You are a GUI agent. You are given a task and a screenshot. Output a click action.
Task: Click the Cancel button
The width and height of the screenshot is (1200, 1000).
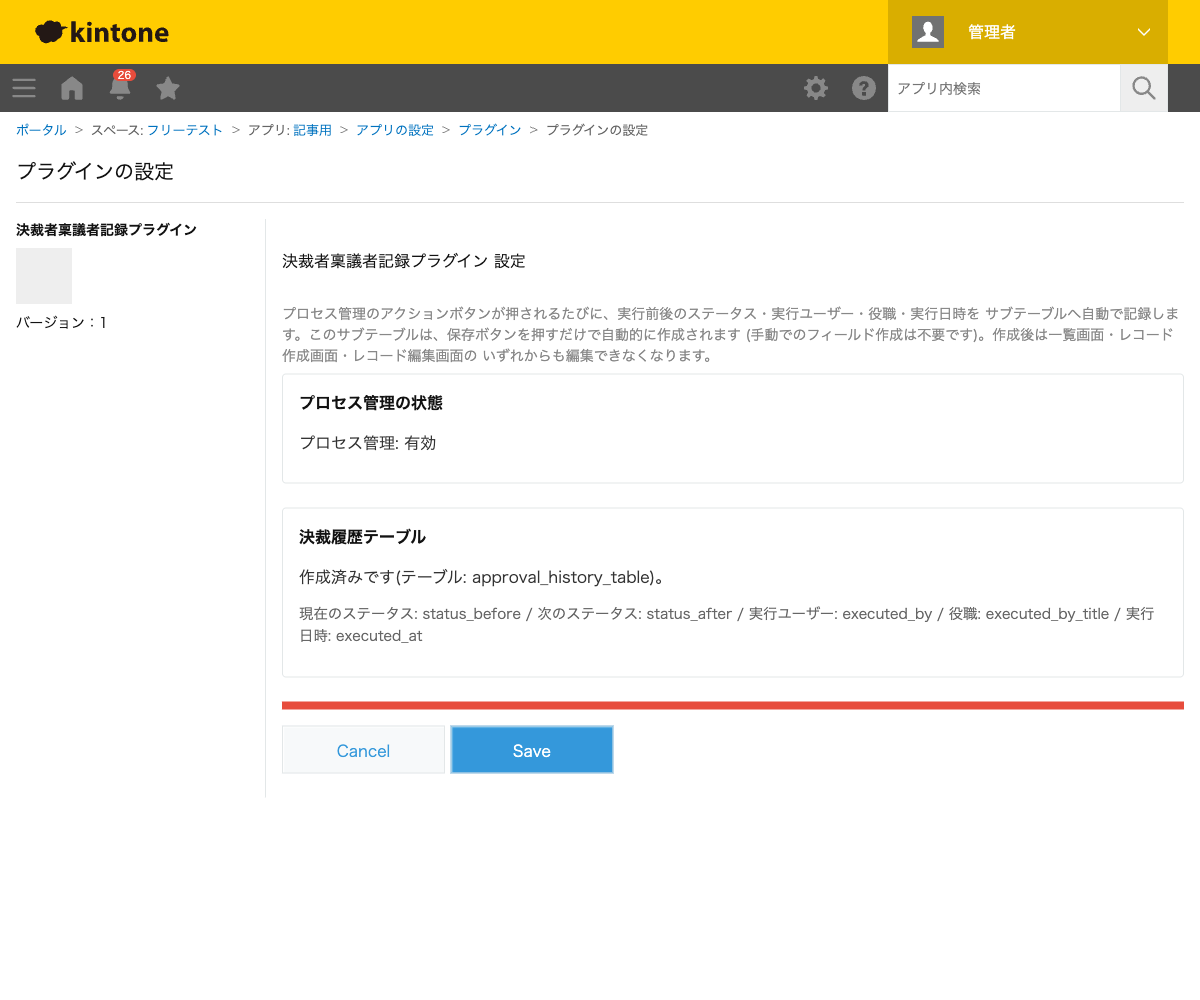point(363,750)
